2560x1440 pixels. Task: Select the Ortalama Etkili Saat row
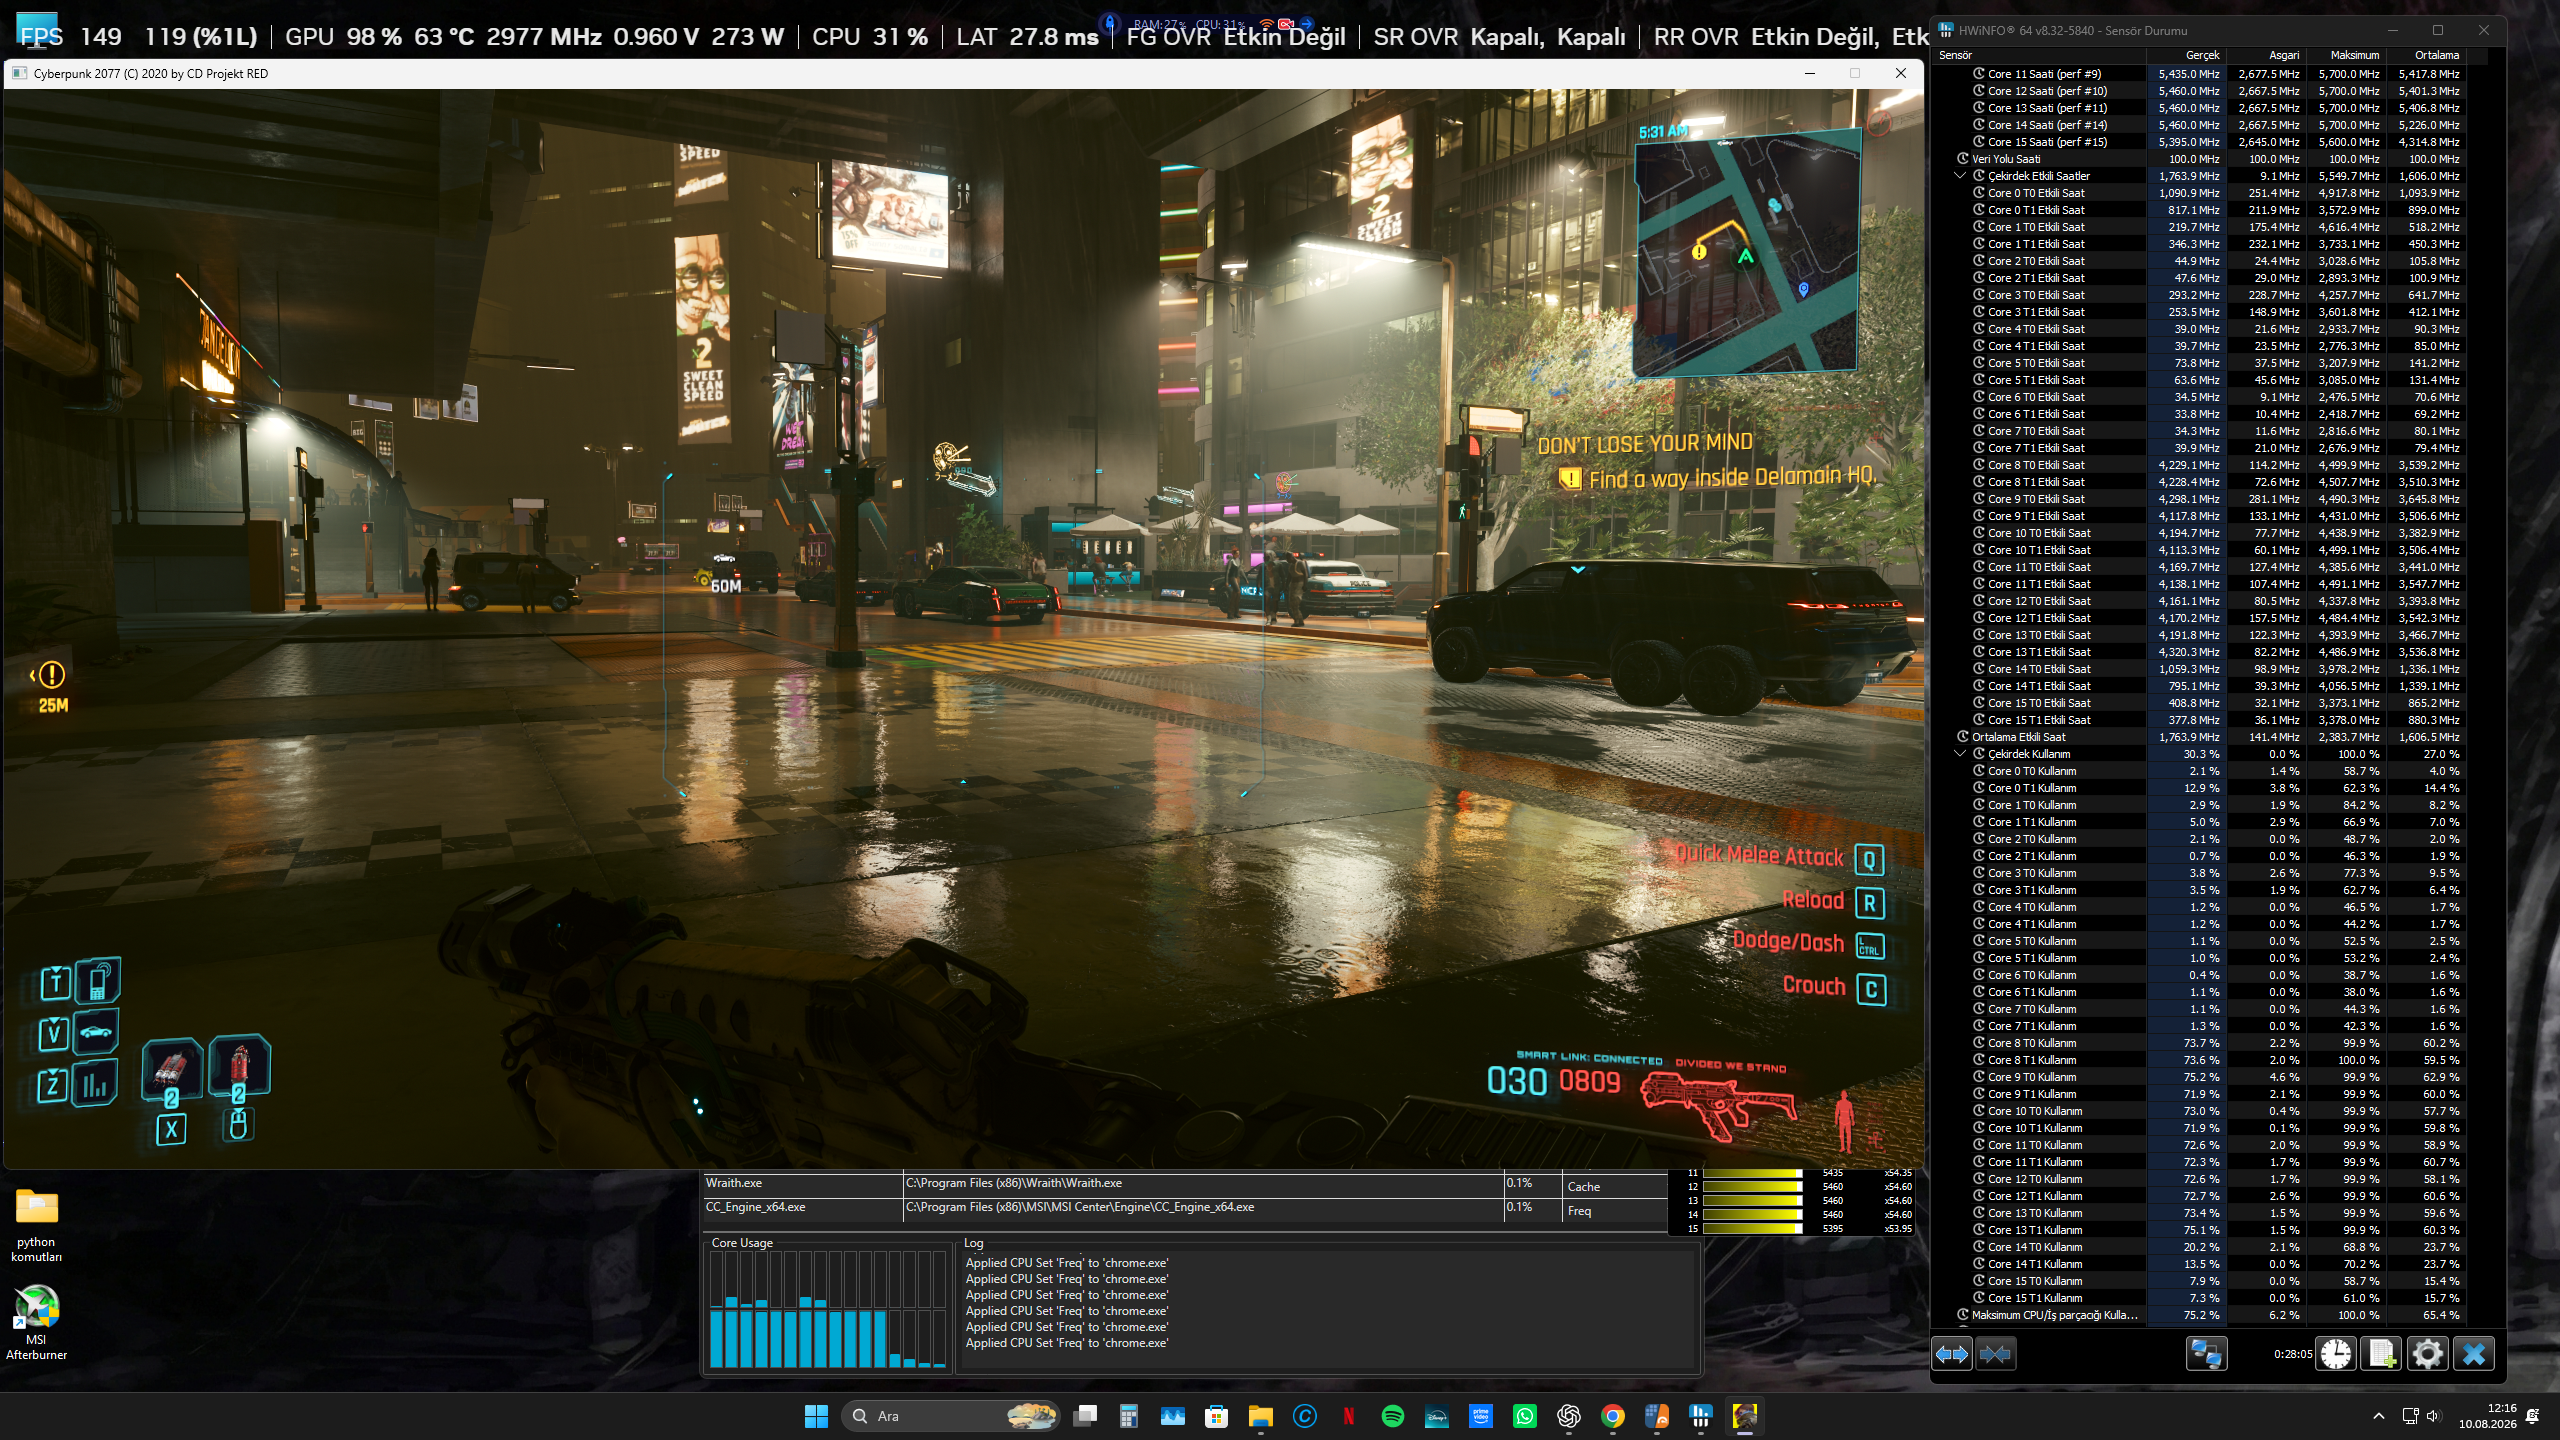click(x=2198, y=737)
